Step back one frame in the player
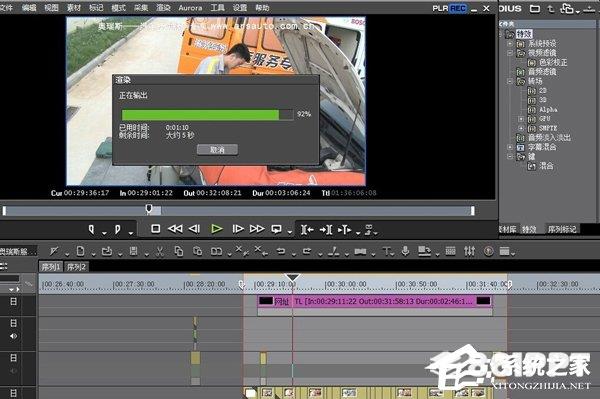Screen dimensions: 600x399 coord(194,229)
